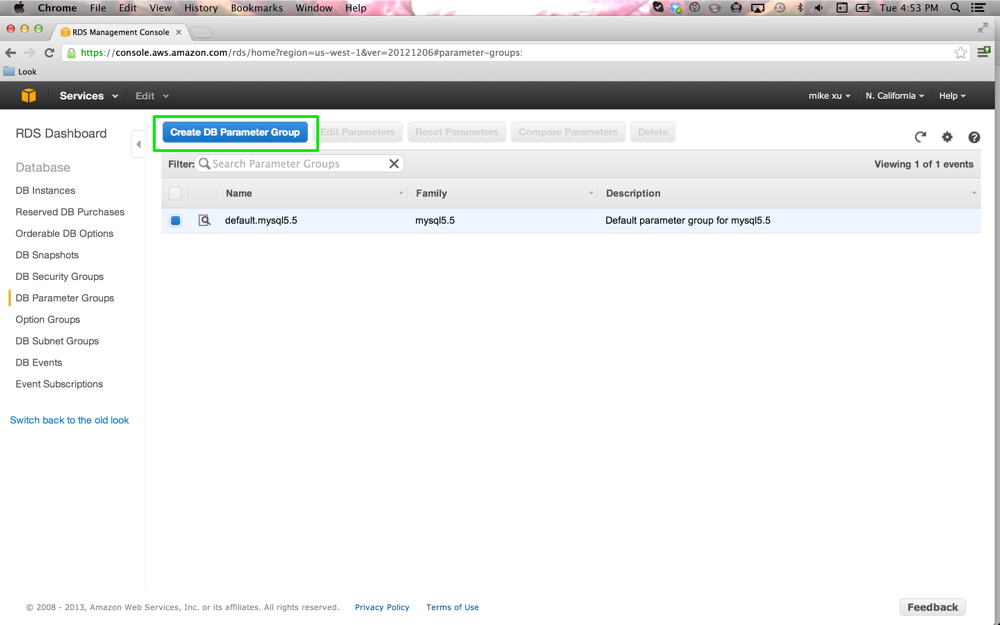View details magnifier for default.mysql5.5
The width and height of the screenshot is (1000, 625).
tap(204, 220)
